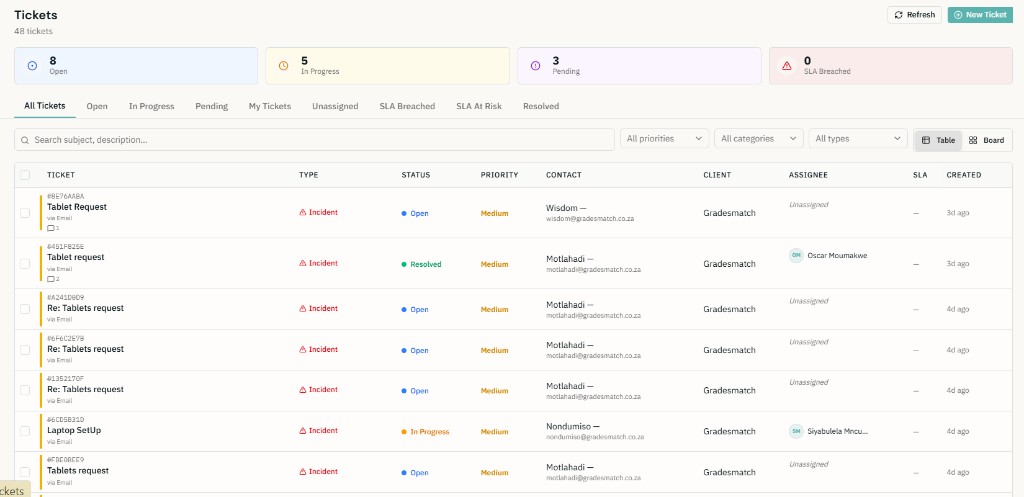Select checkbox for ticket #1352170F
This screenshot has width=1024, height=497.
coord(25,391)
